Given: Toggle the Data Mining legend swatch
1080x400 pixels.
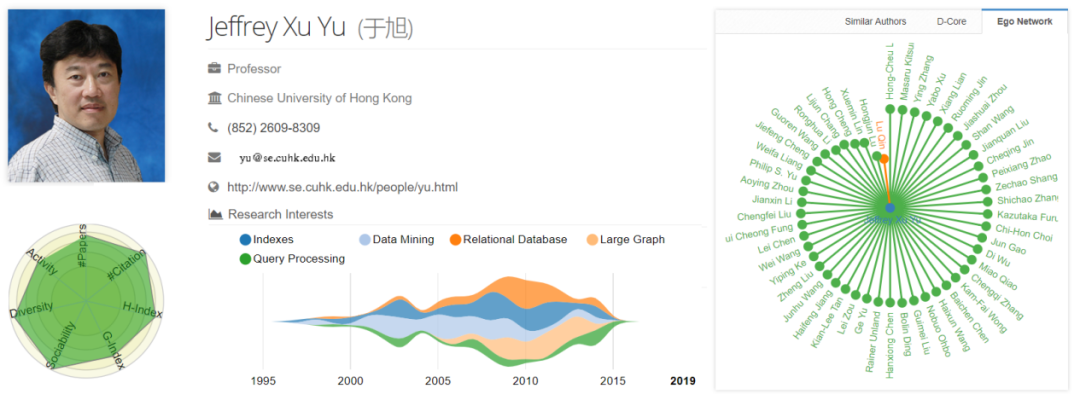Looking at the screenshot, I should pyautogui.click(x=365, y=240).
